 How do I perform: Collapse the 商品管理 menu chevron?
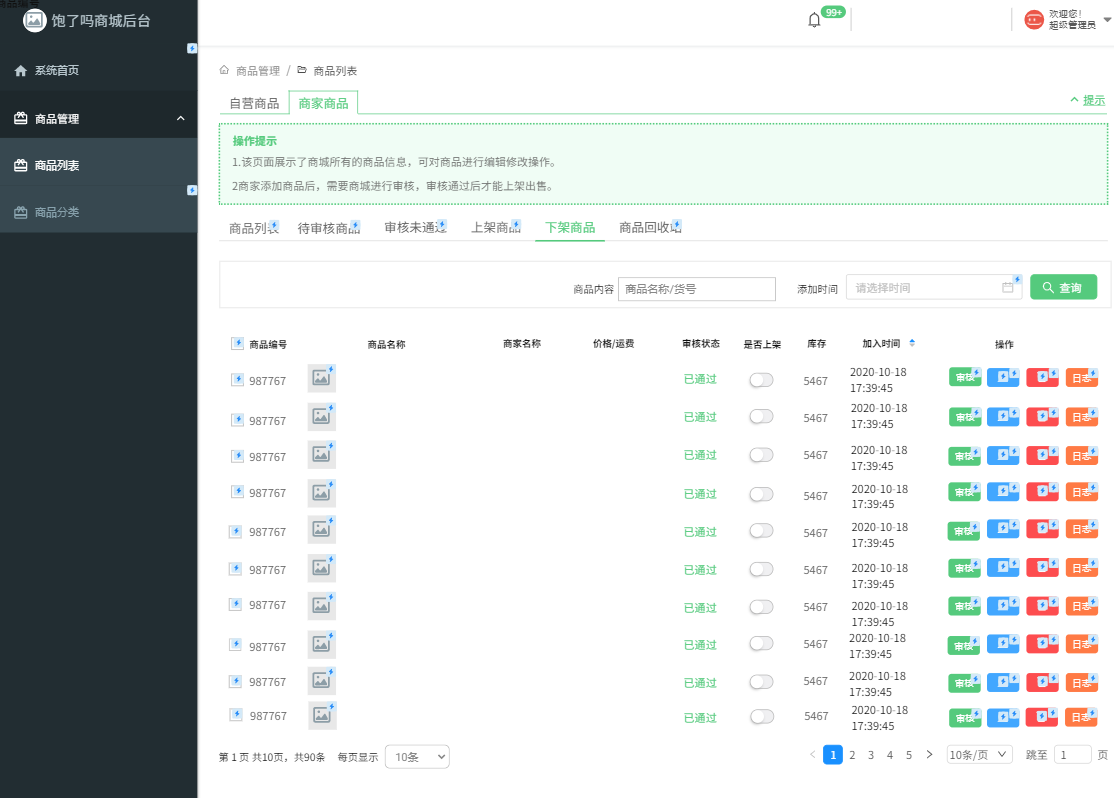point(180,119)
